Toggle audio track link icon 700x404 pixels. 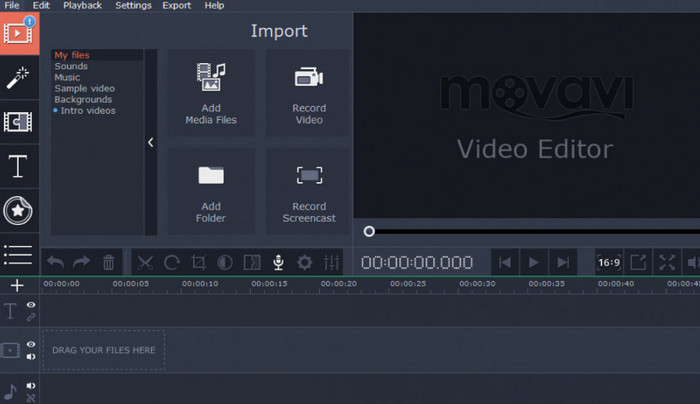click(x=31, y=398)
